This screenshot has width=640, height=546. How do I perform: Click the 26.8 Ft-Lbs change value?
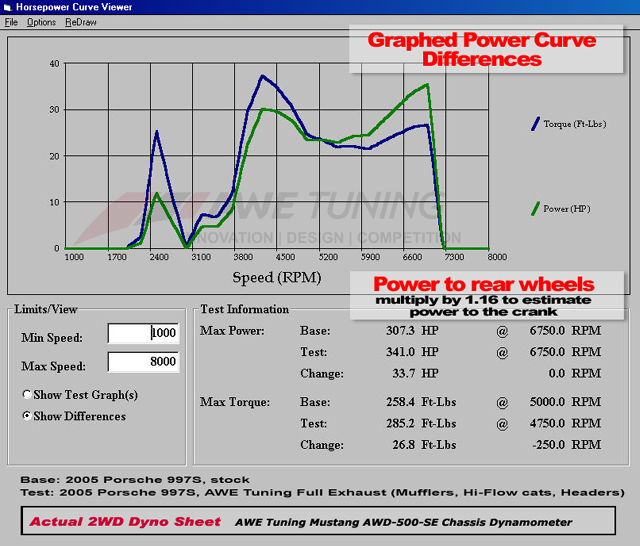pyautogui.click(x=424, y=444)
